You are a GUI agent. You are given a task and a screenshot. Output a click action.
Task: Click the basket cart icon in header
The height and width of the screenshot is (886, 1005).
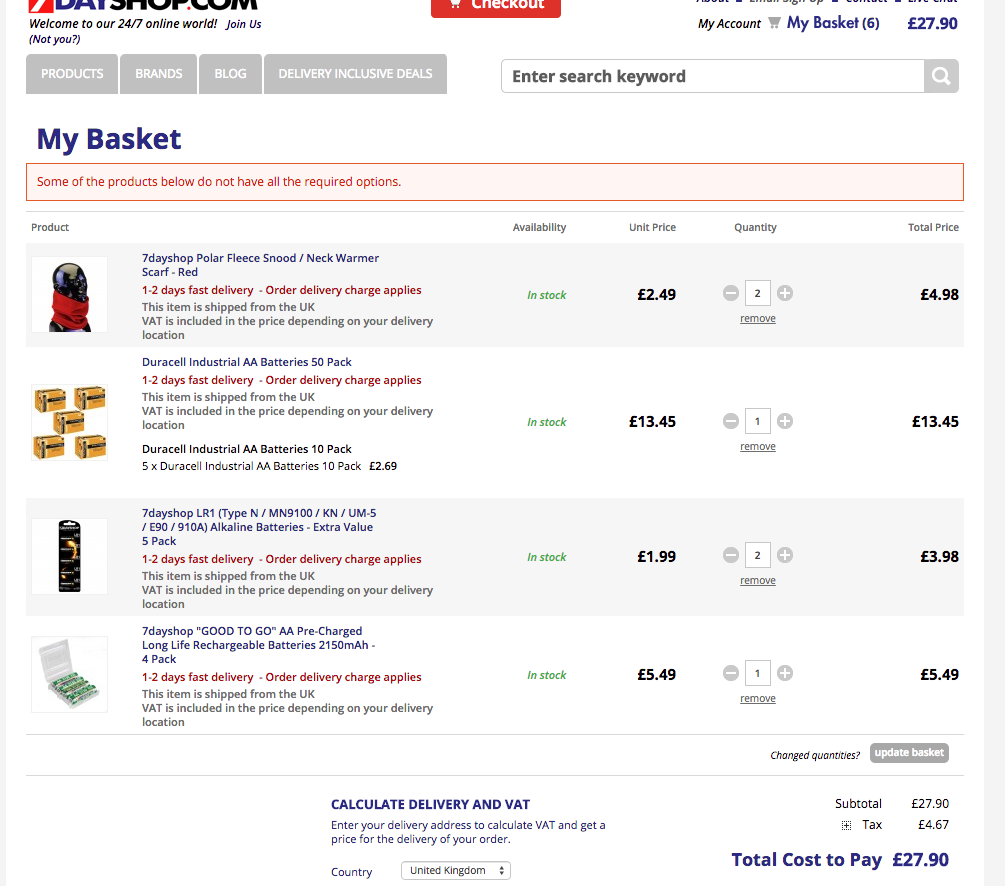(774, 23)
